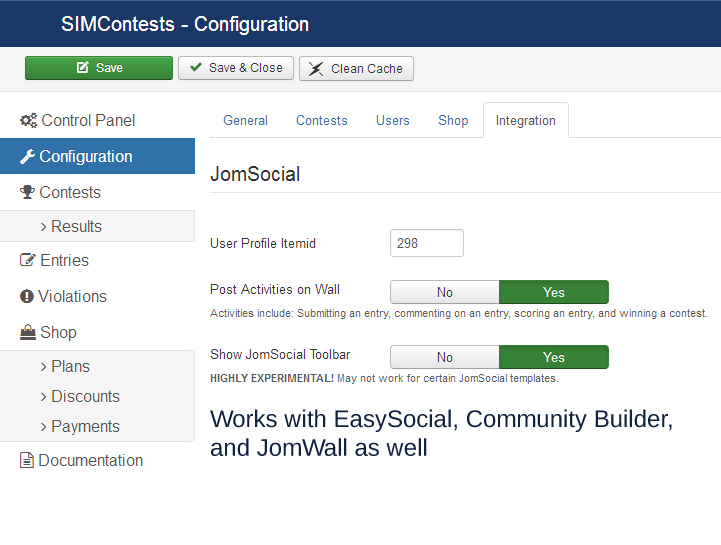The height and width of the screenshot is (545, 721).
Task: Click the Entries edit icon
Action: 28,260
